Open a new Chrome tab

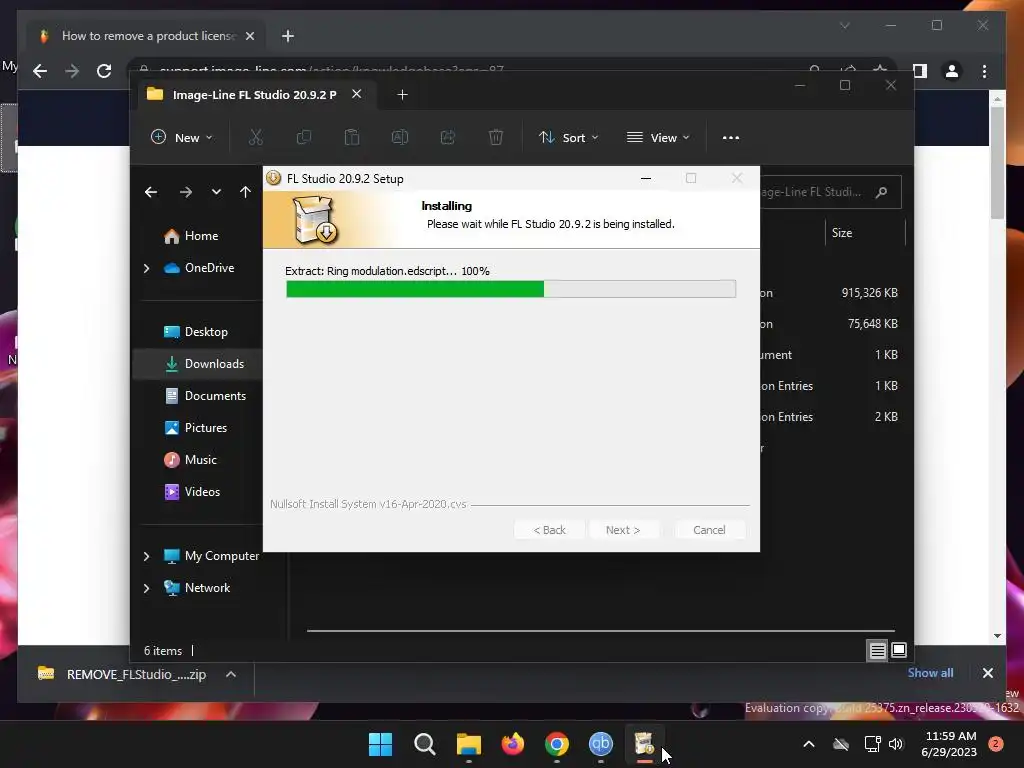(288, 36)
